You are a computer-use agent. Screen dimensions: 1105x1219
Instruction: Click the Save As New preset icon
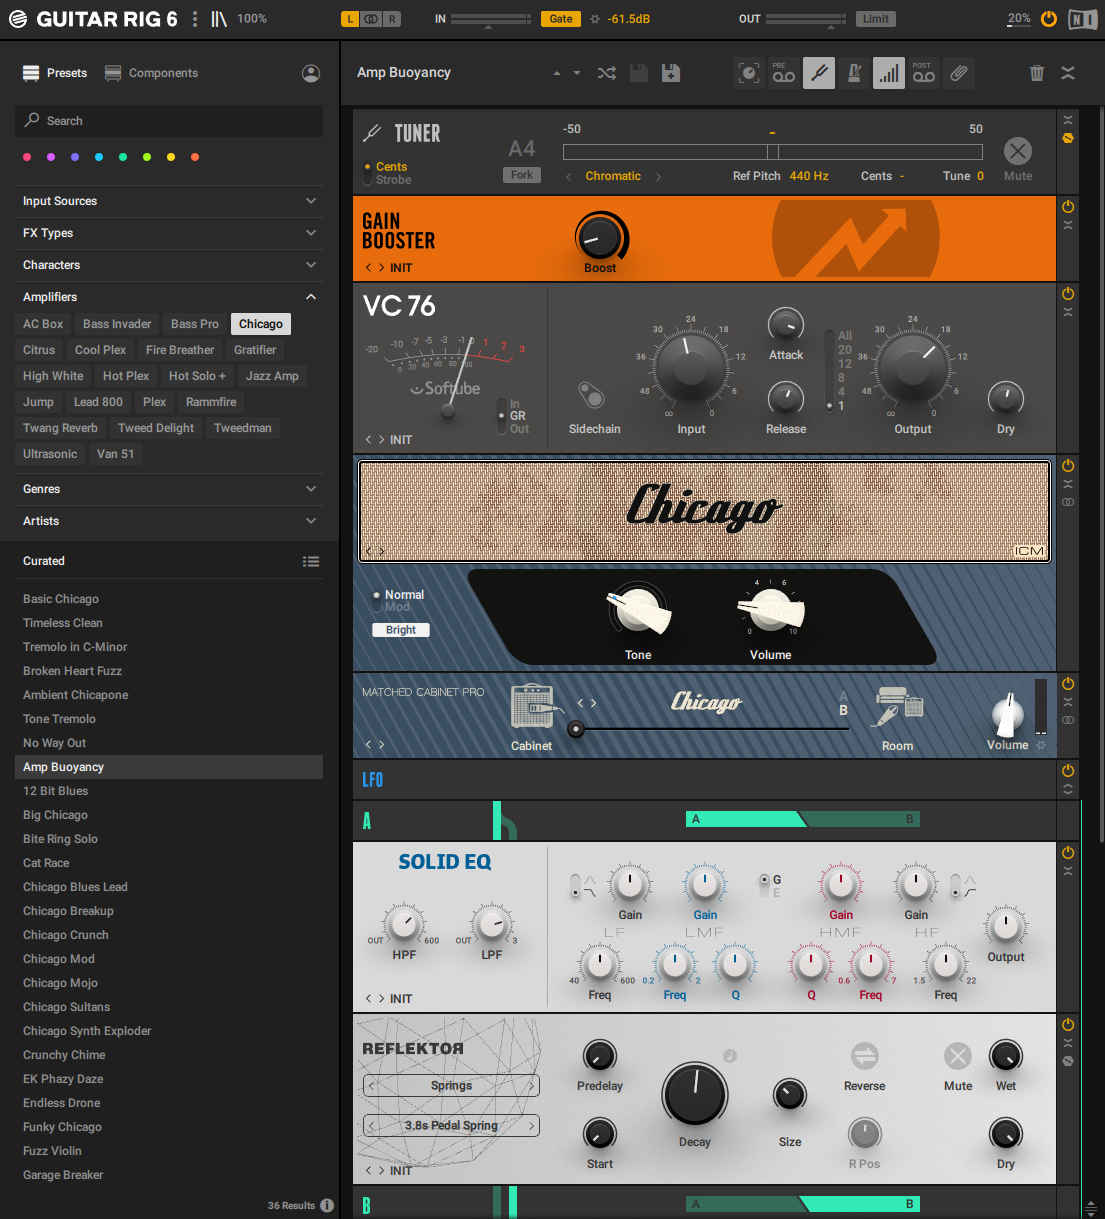pos(671,73)
